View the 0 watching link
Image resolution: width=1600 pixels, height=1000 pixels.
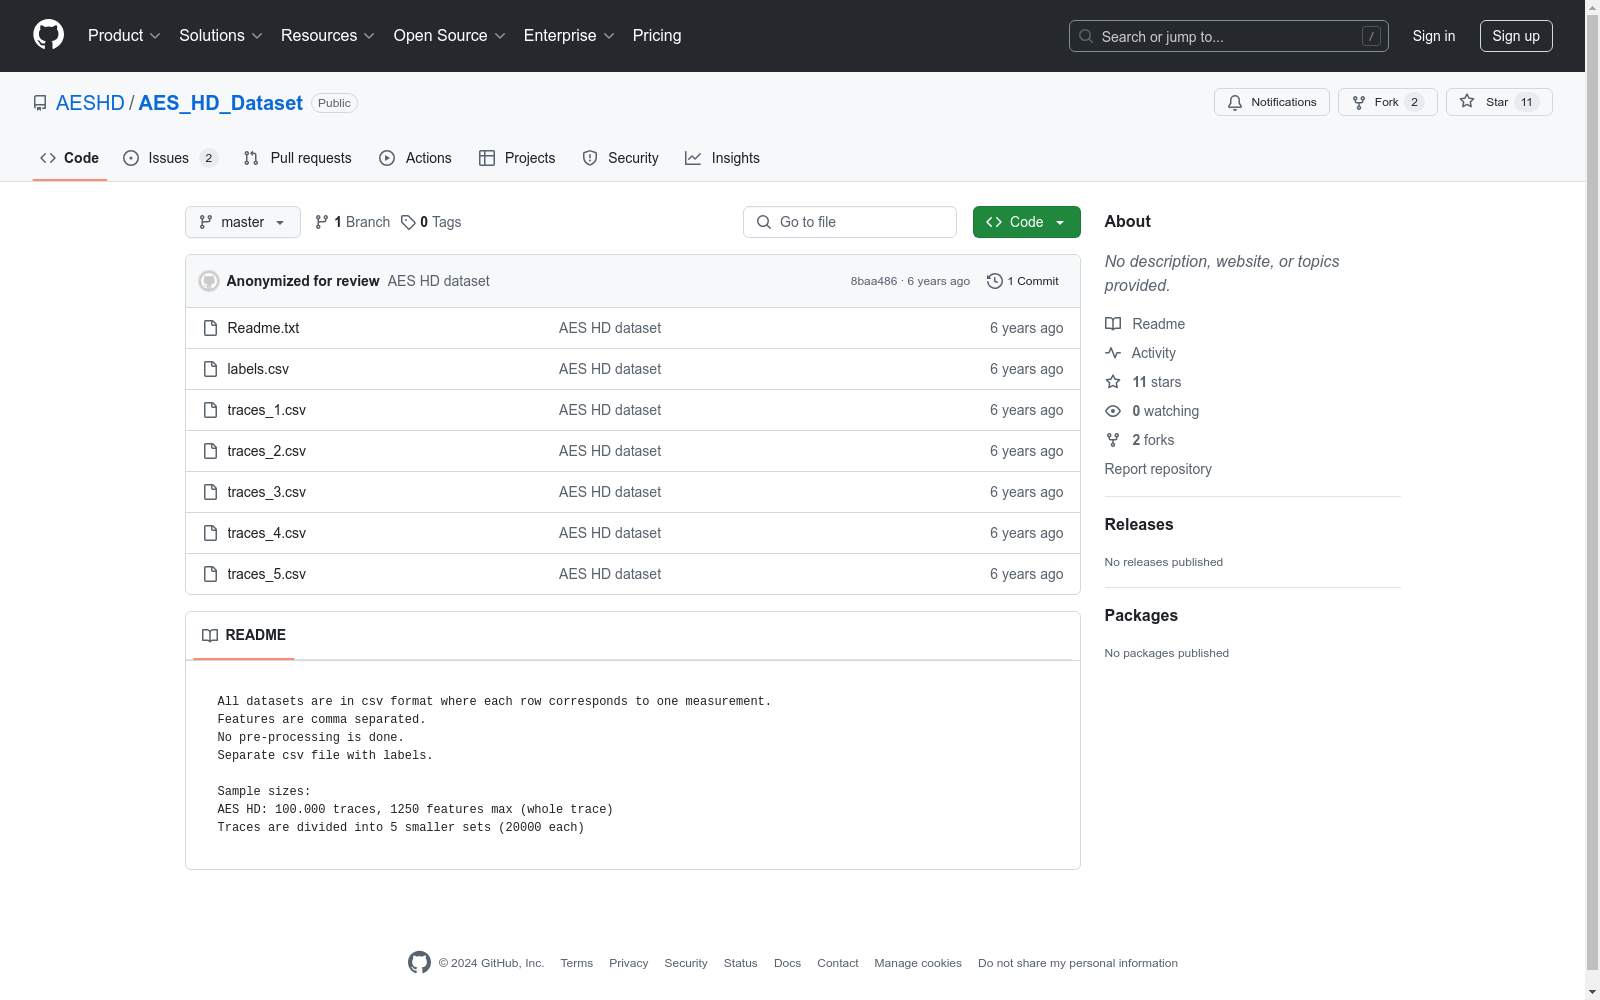pyautogui.click(x=1152, y=411)
